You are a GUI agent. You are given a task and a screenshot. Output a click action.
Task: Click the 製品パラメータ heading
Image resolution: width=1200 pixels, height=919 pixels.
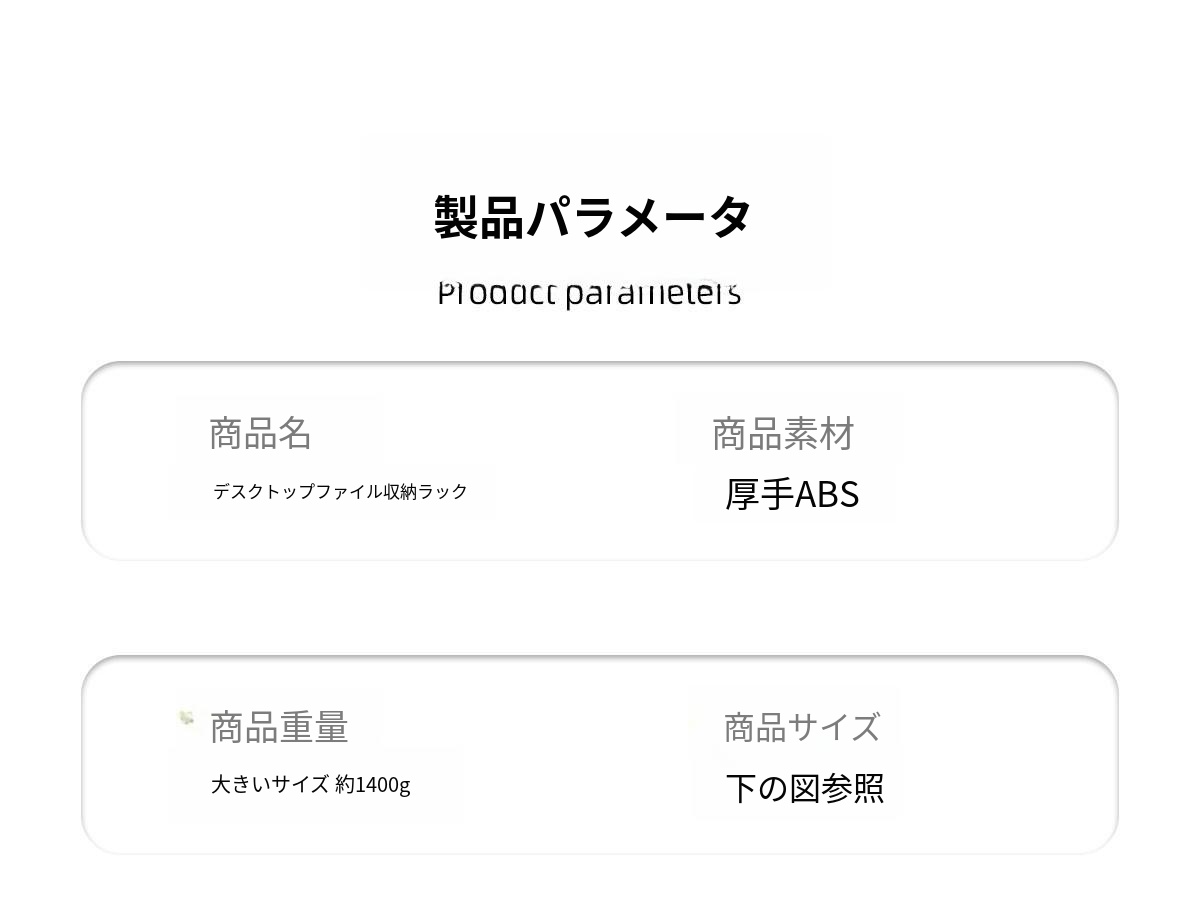tap(592, 217)
